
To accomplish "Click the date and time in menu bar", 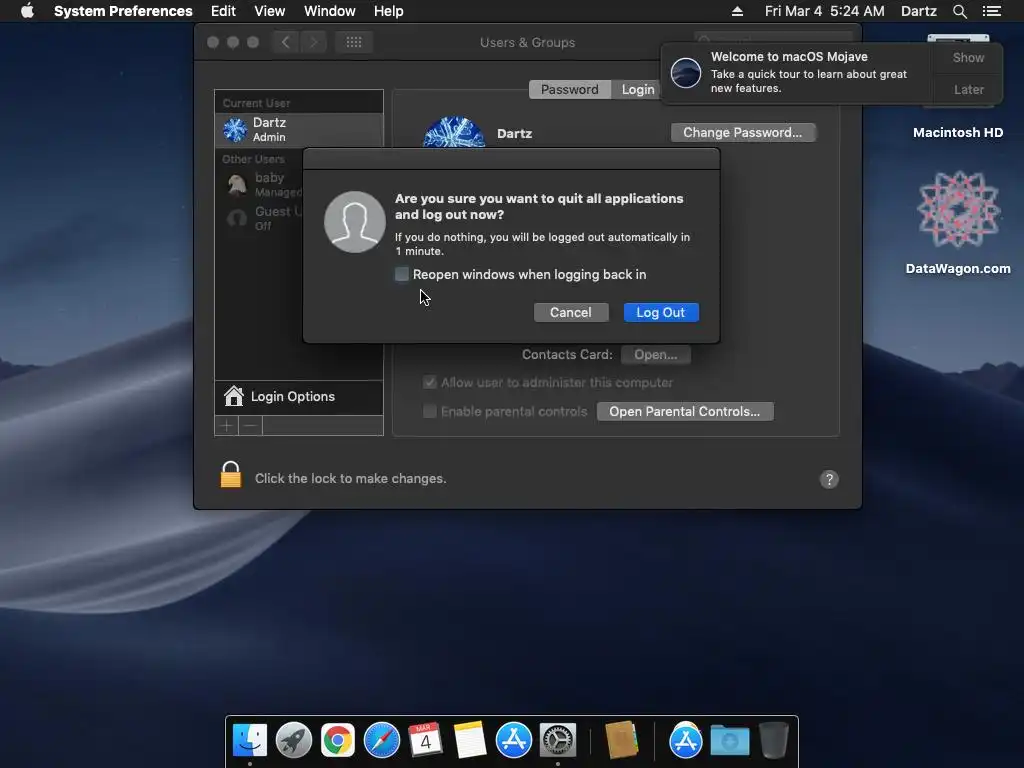I will [824, 11].
